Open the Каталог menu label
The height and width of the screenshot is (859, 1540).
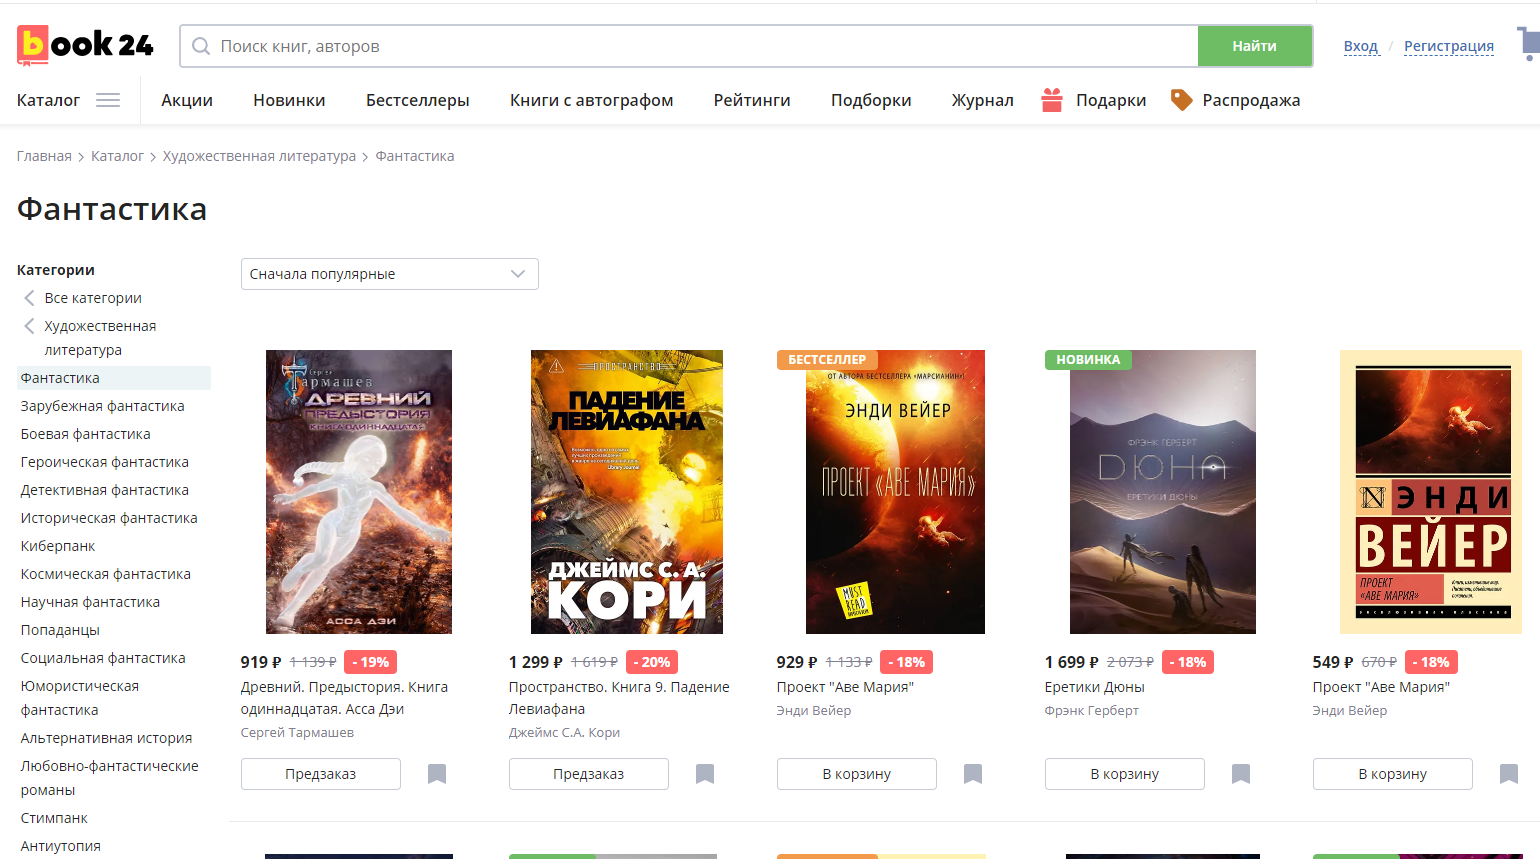(x=48, y=100)
